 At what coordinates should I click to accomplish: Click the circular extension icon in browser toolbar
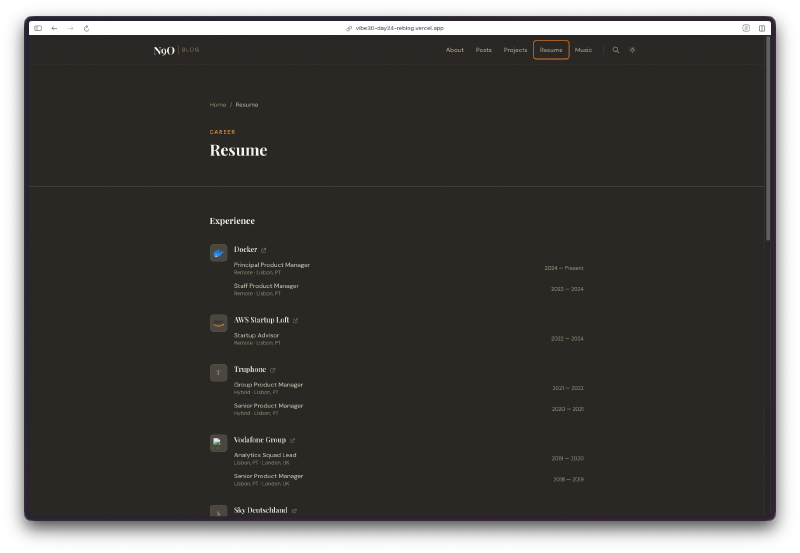click(x=746, y=28)
